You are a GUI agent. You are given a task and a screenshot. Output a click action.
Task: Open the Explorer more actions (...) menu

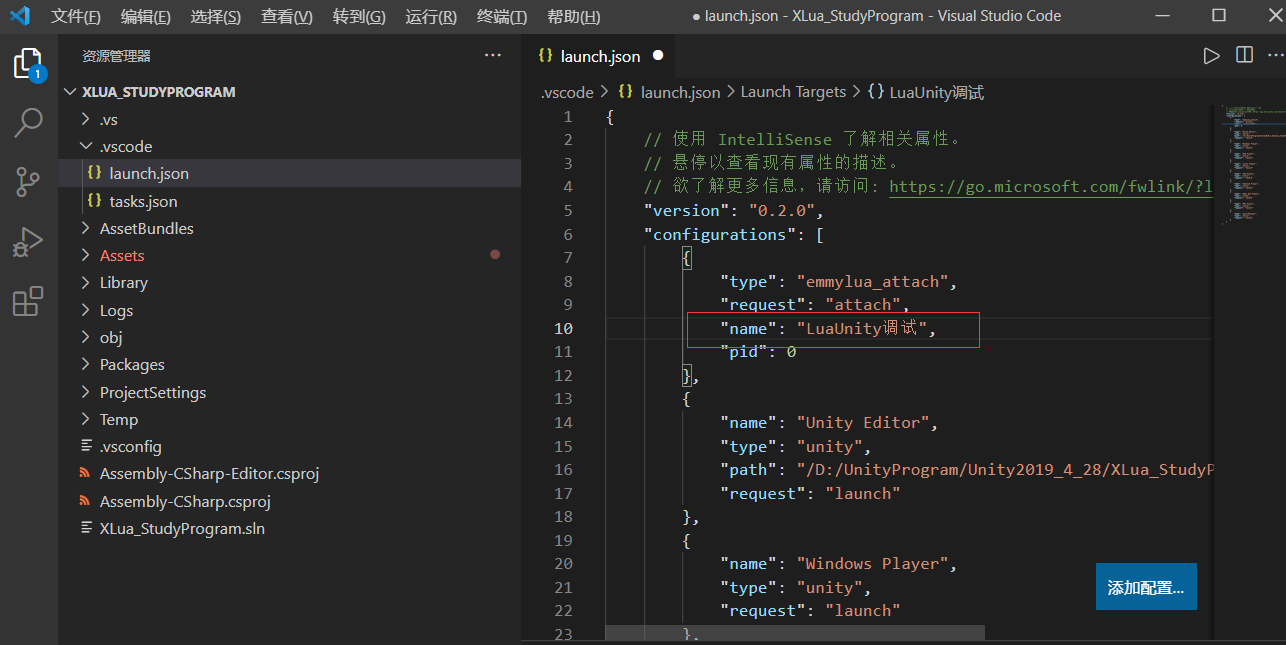click(492, 55)
